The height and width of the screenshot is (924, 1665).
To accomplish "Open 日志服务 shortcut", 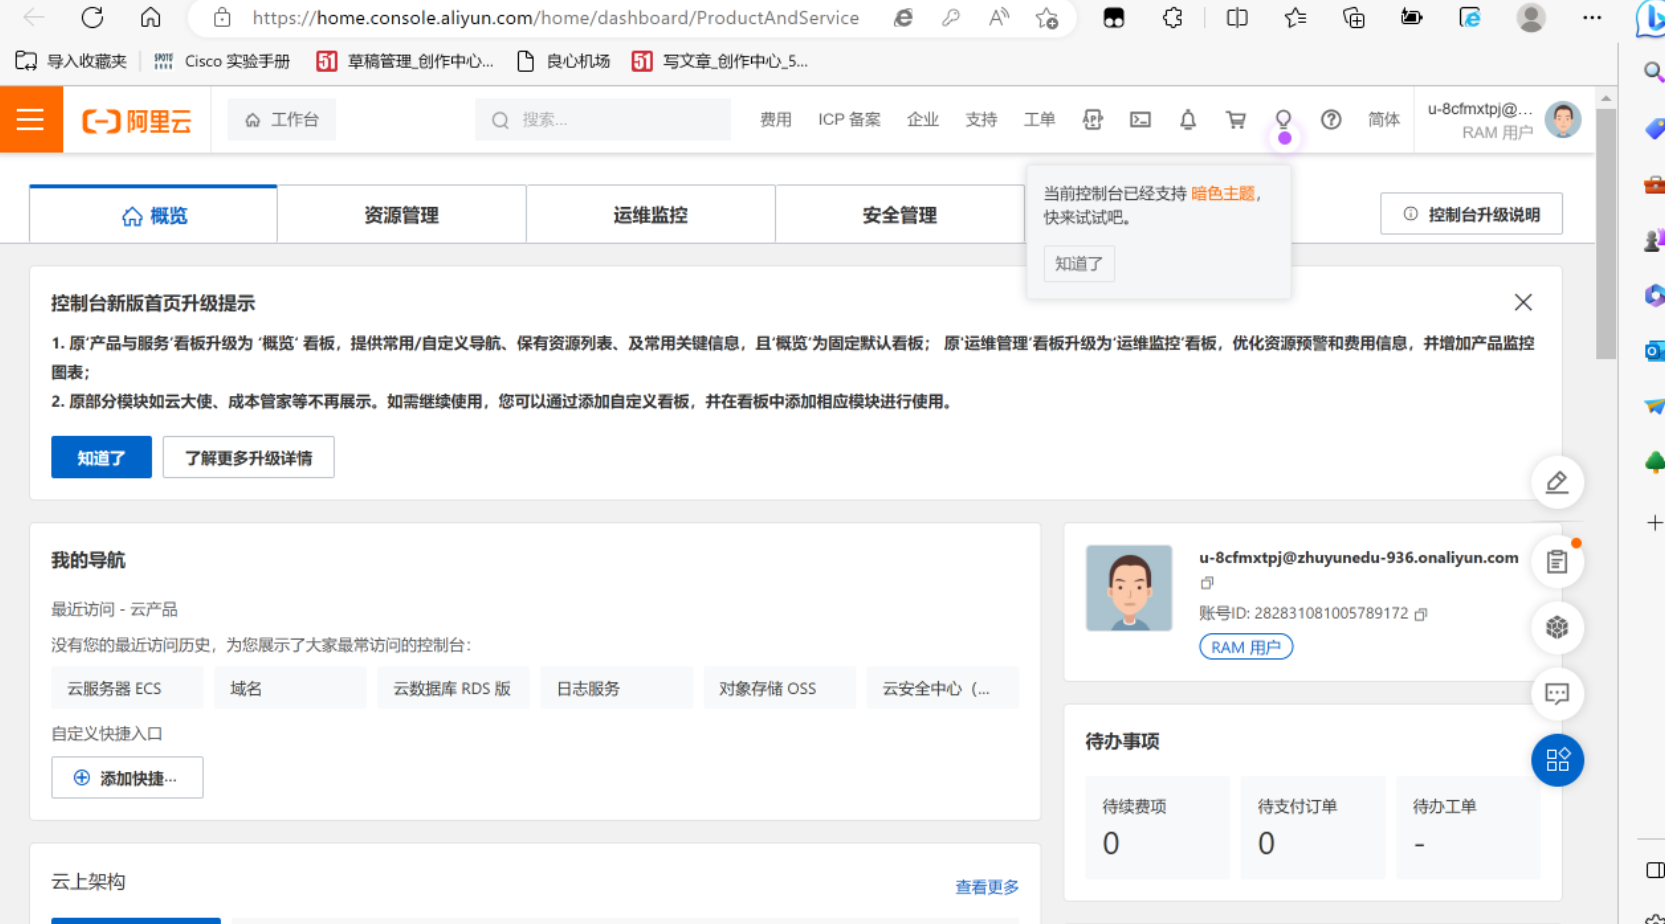I will 616,689.
